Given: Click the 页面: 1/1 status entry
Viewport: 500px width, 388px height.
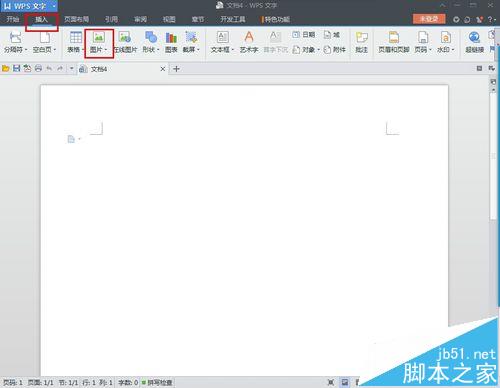Looking at the screenshot, I should 40,382.
